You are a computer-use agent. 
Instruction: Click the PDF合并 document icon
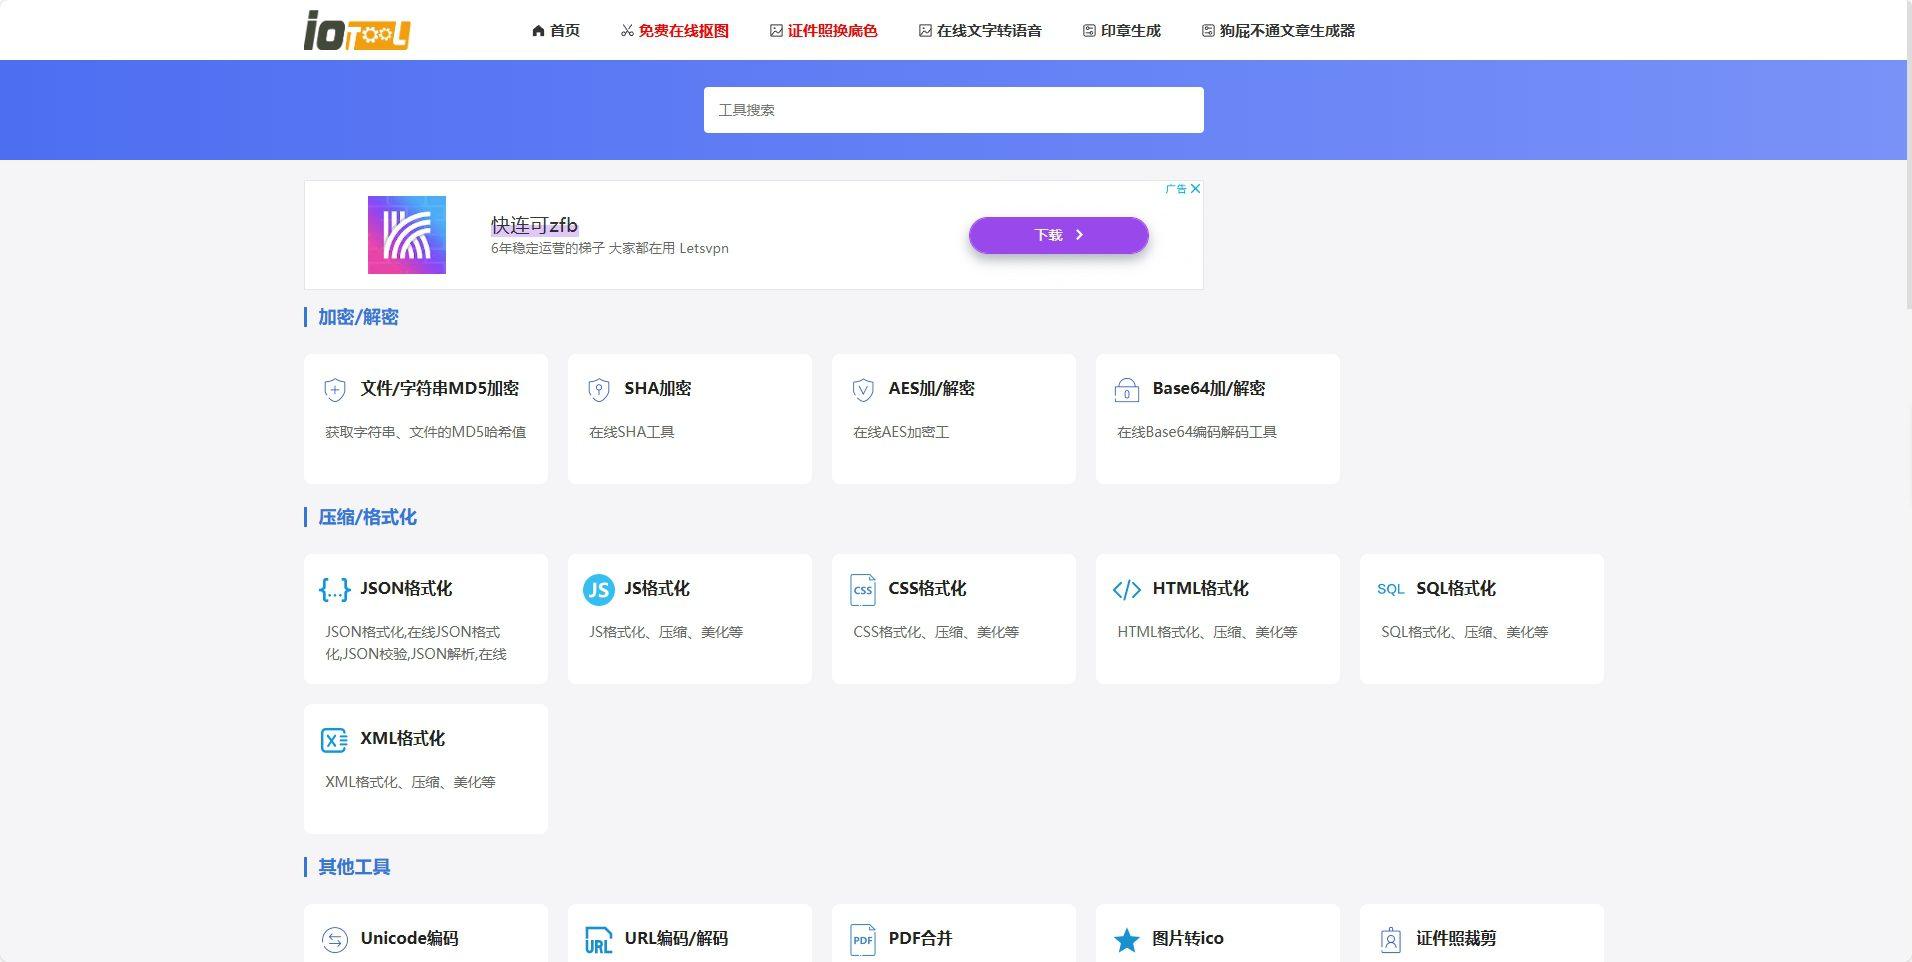(x=862, y=940)
